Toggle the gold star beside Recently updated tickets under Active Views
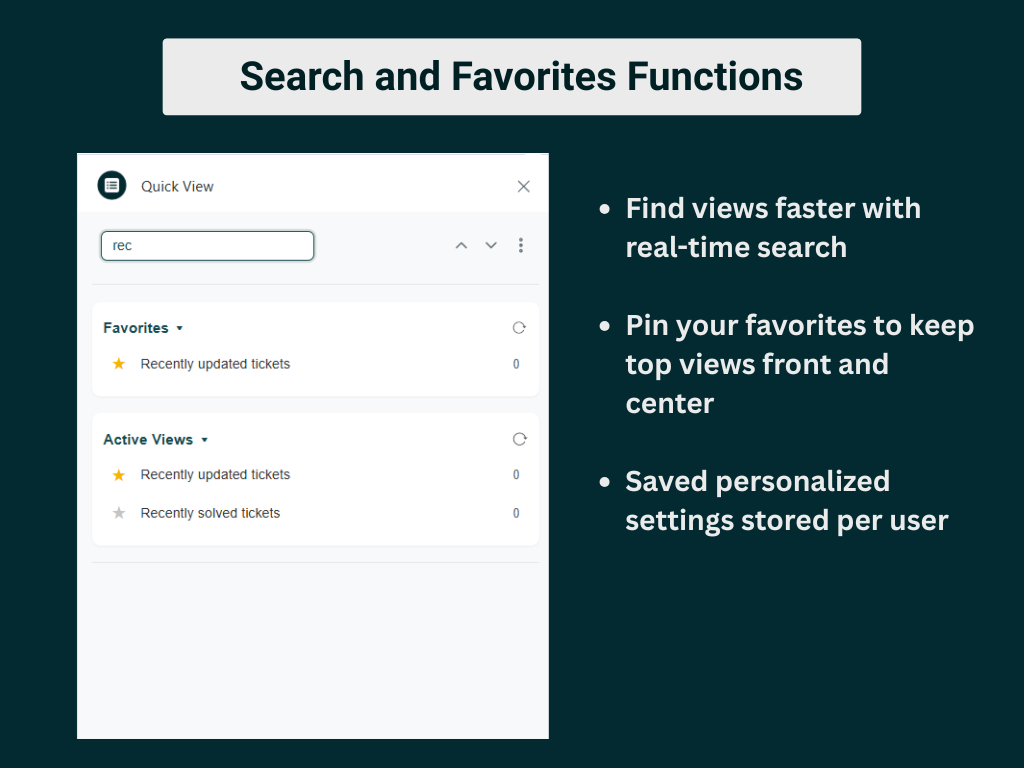Image resolution: width=1024 pixels, height=768 pixels. pyautogui.click(x=119, y=474)
